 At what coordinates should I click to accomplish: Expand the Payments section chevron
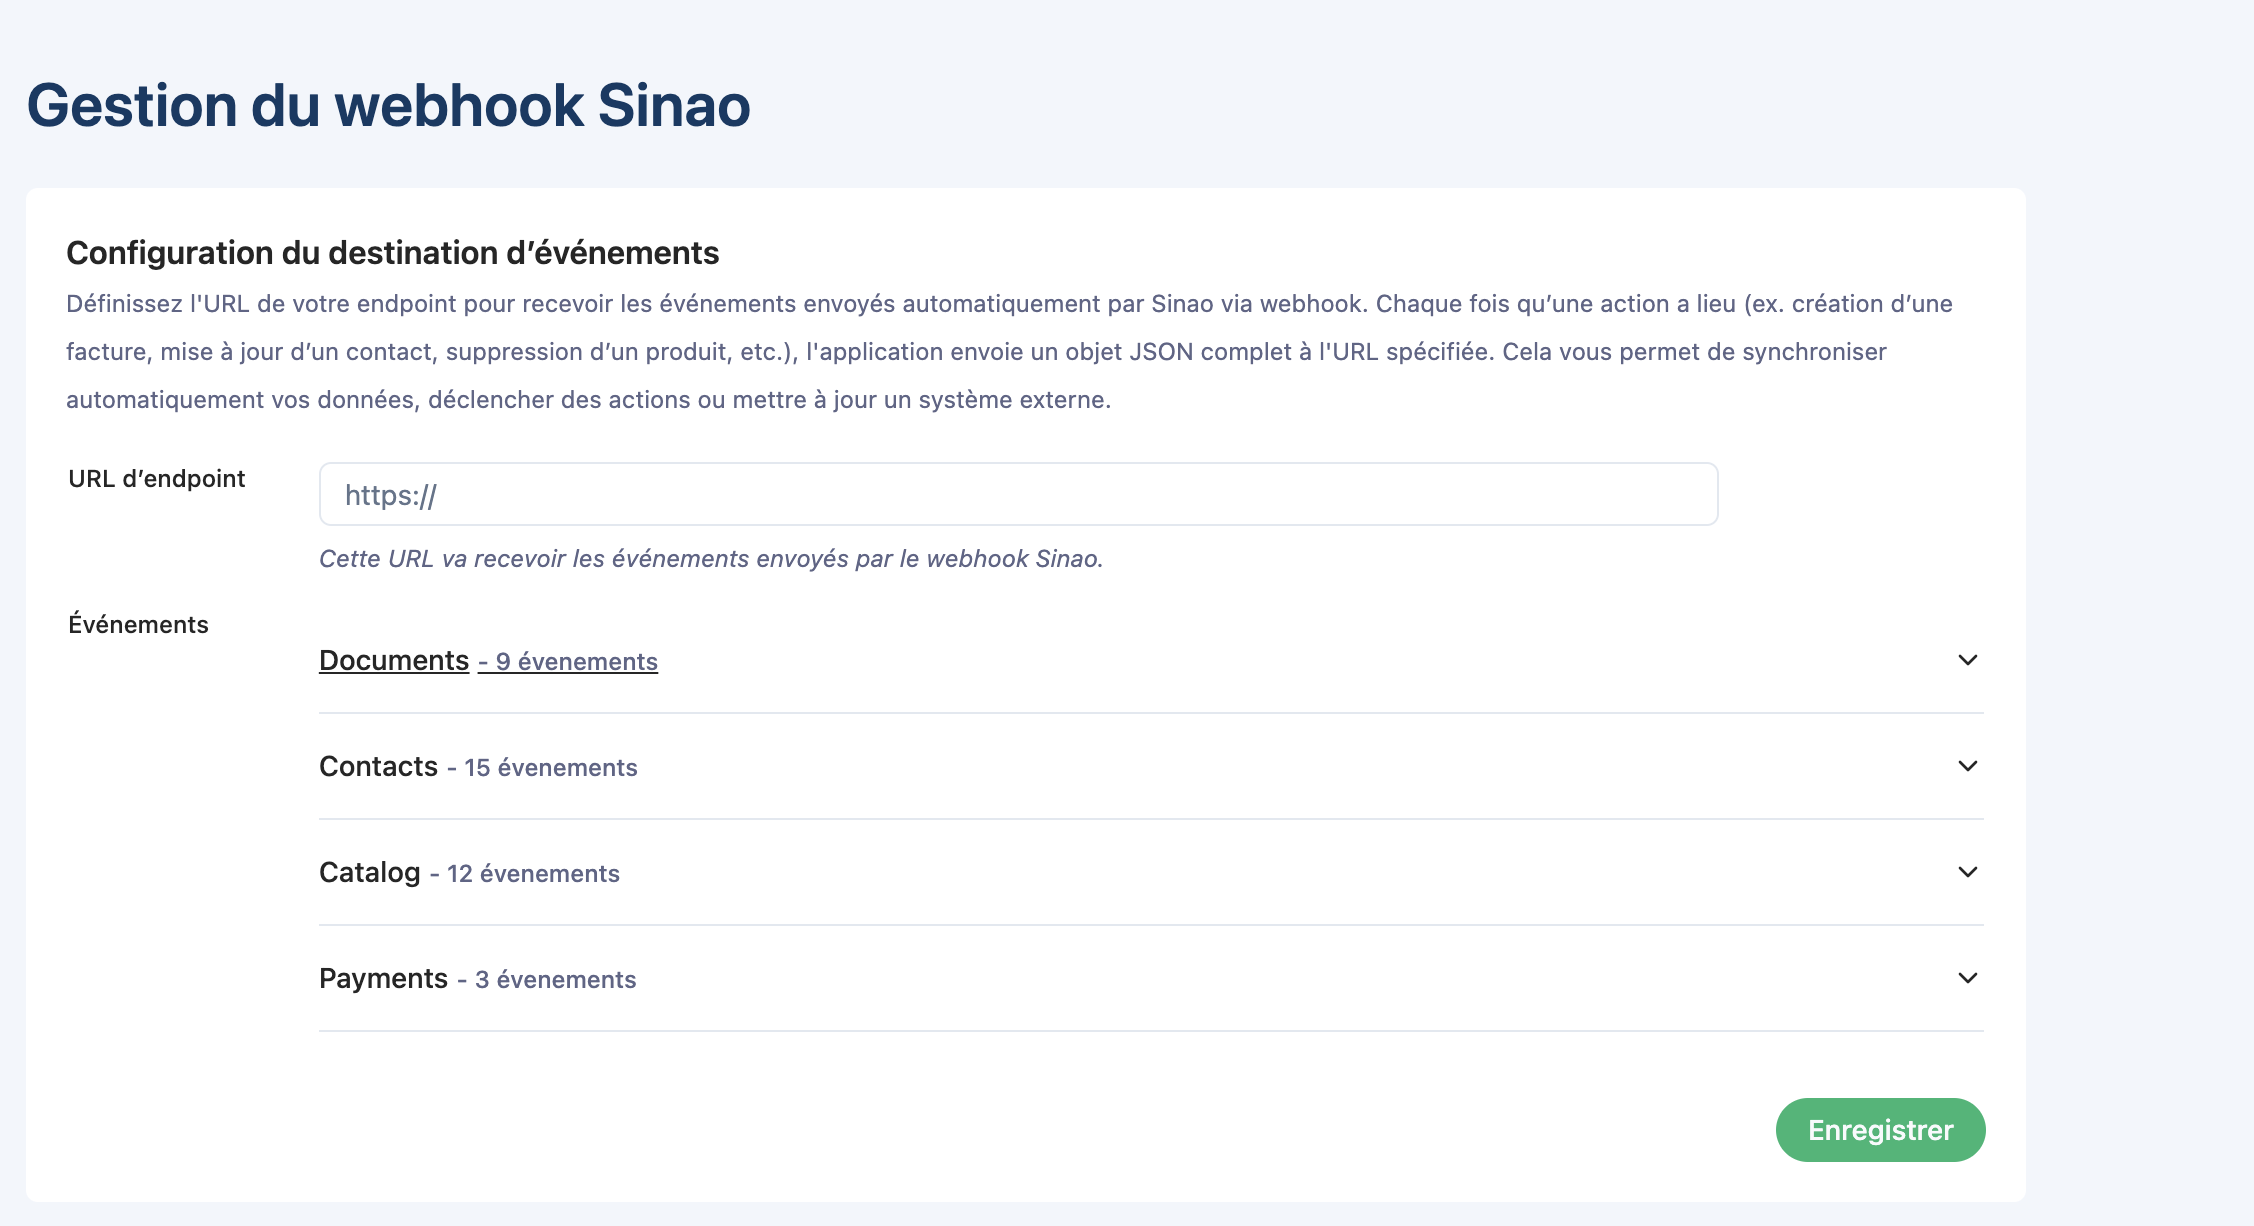pyautogui.click(x=1967, y=978)
